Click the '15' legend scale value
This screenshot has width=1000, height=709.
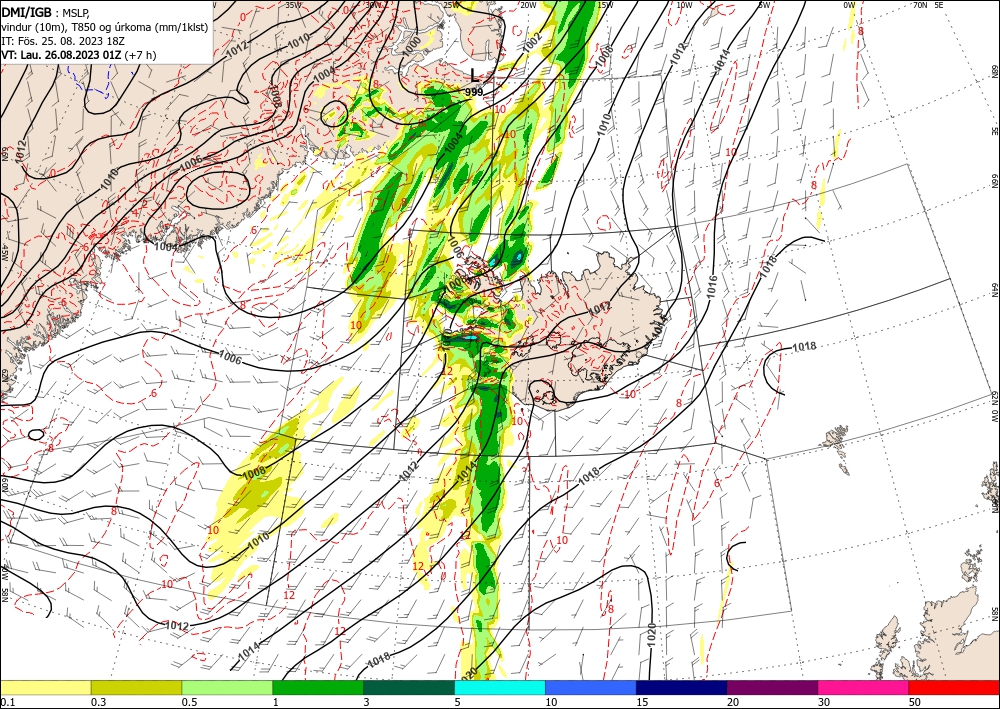[642, 702]
